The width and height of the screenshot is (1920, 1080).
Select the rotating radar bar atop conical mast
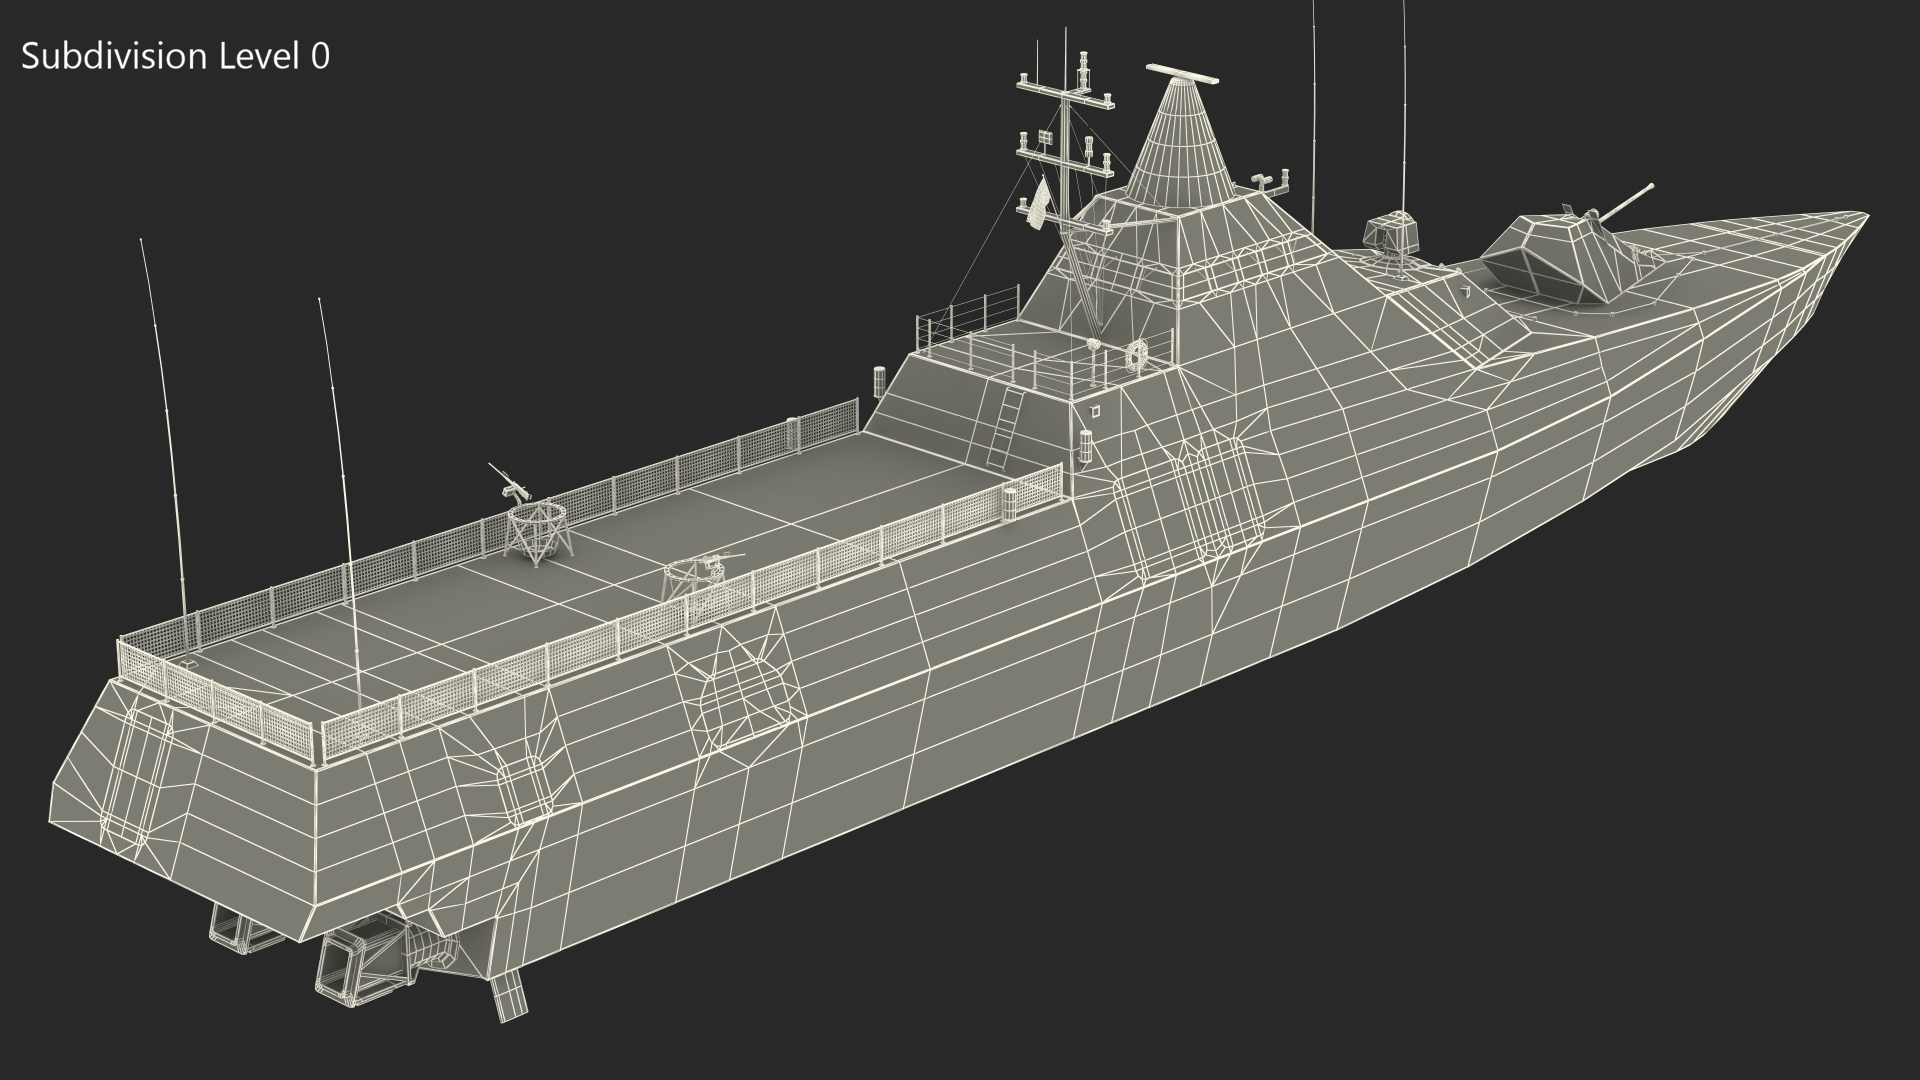pyautogui.click(x=1182, y=72)
